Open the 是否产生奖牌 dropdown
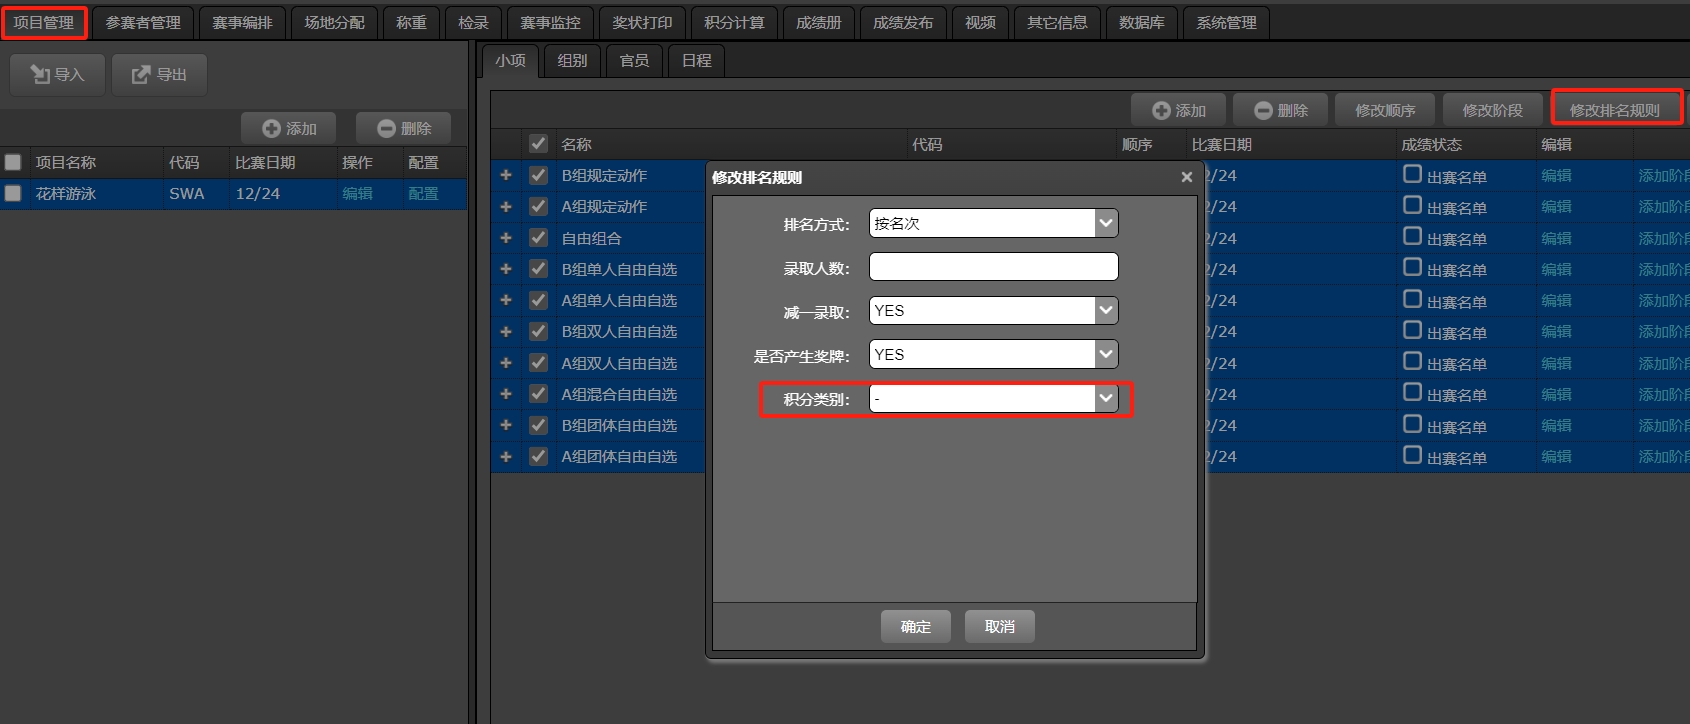 1105,355
